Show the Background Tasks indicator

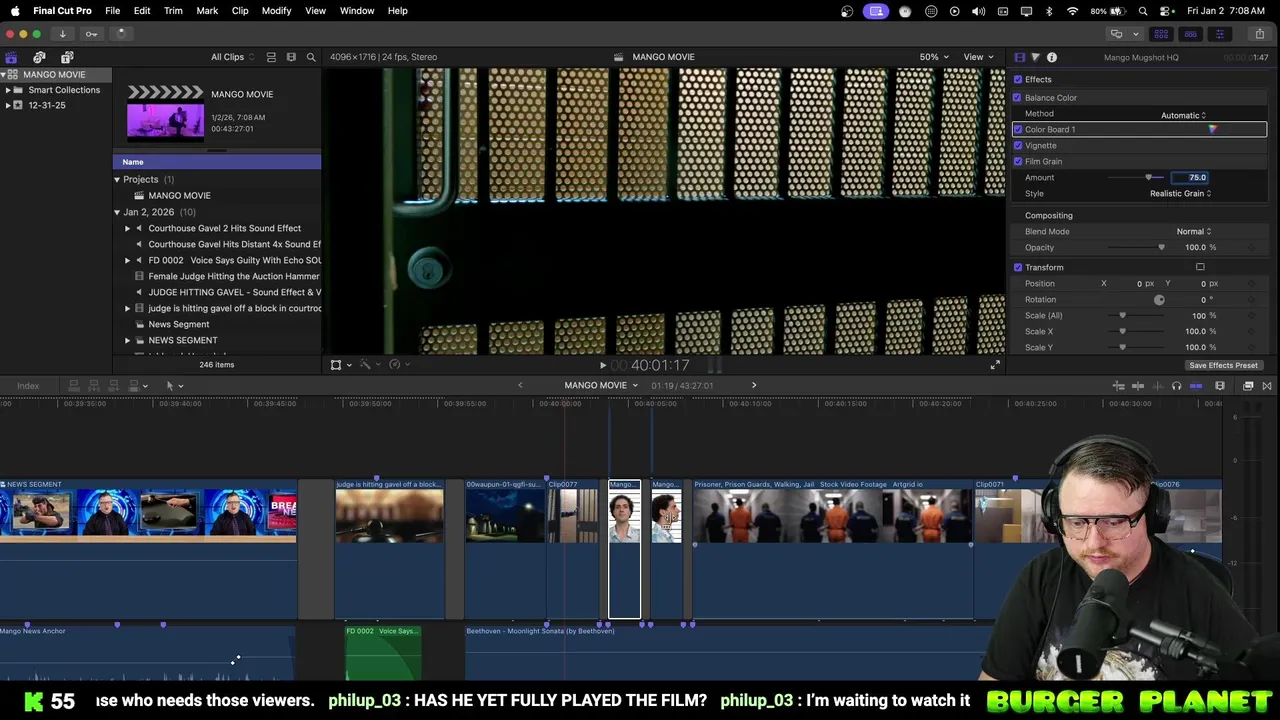(x=121, y=33)
